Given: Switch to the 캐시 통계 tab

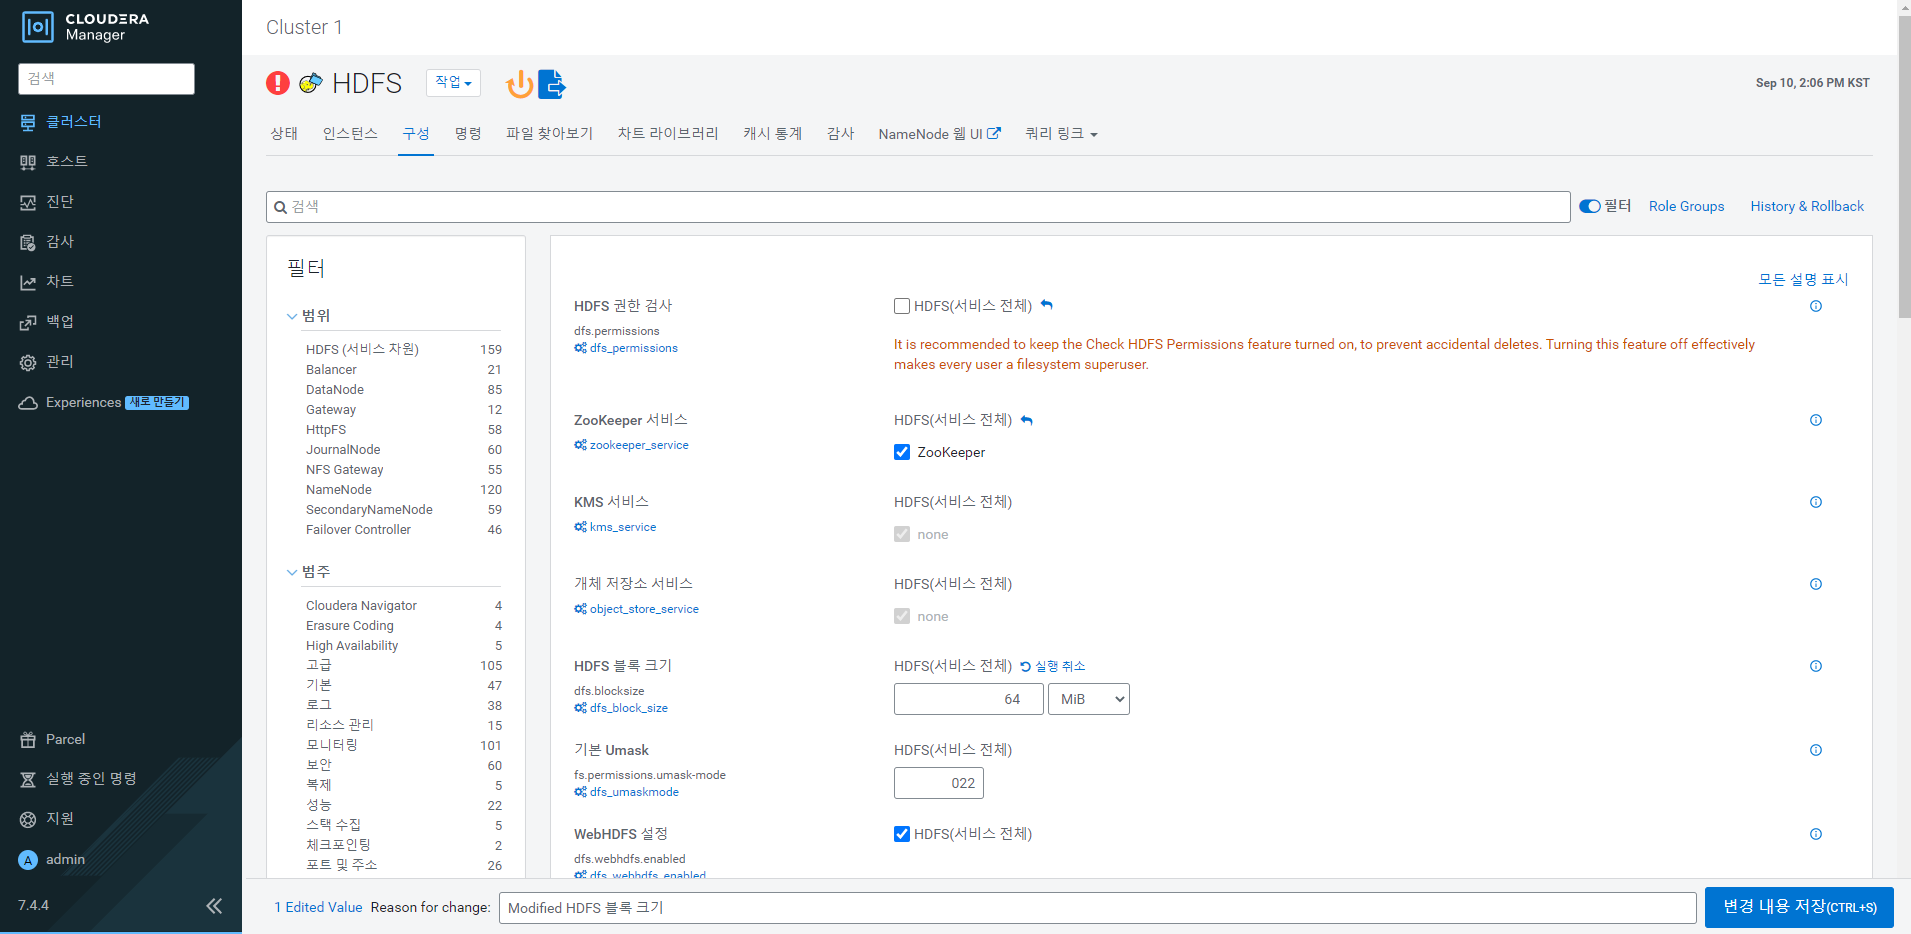Looking at the screenshot, I should click(x=772, y=134).
